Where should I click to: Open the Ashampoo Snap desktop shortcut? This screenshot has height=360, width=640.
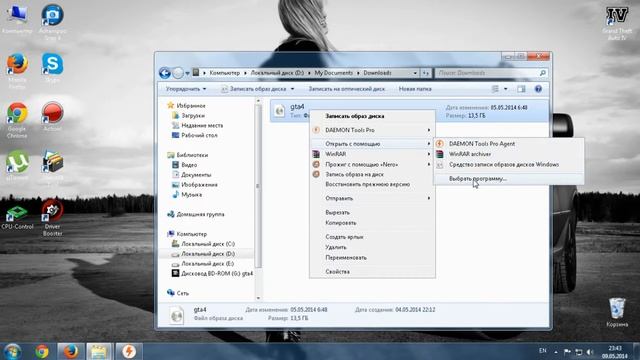coord(52,21)
